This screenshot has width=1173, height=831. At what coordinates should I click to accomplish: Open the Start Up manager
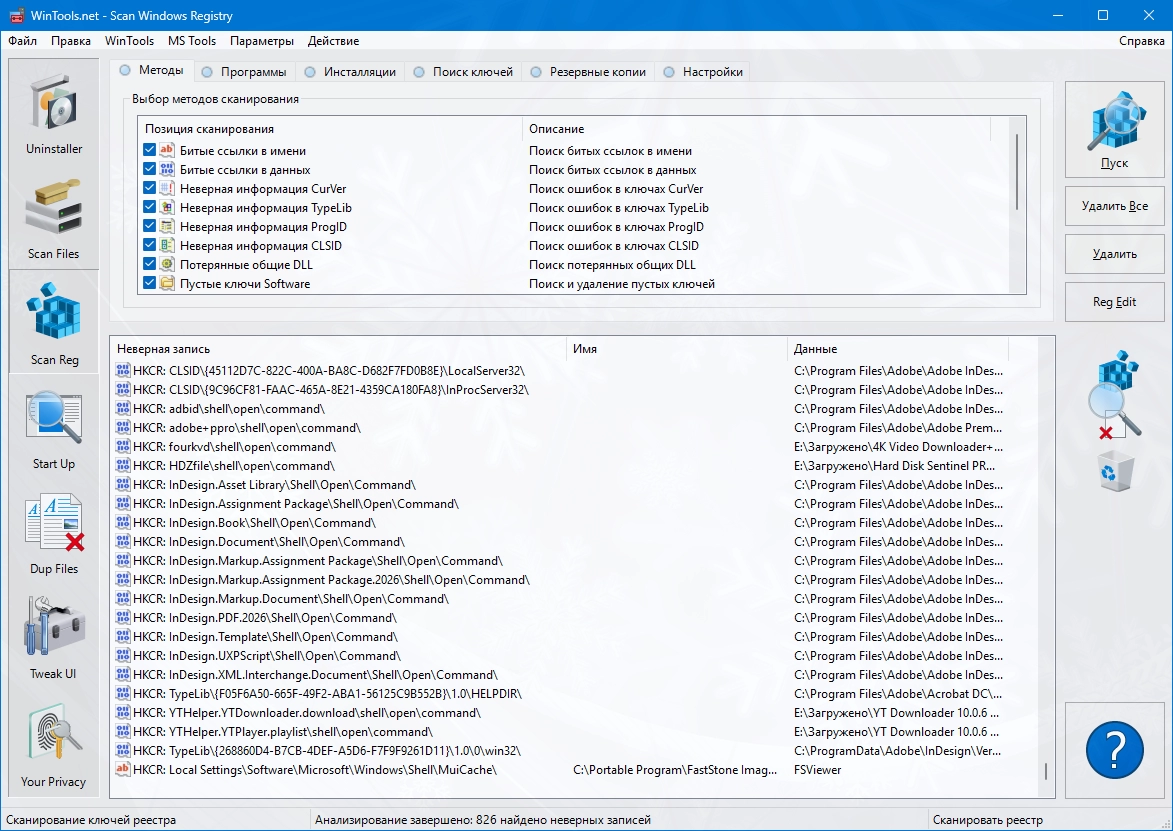pyautogui.click(x=54, y=427)
